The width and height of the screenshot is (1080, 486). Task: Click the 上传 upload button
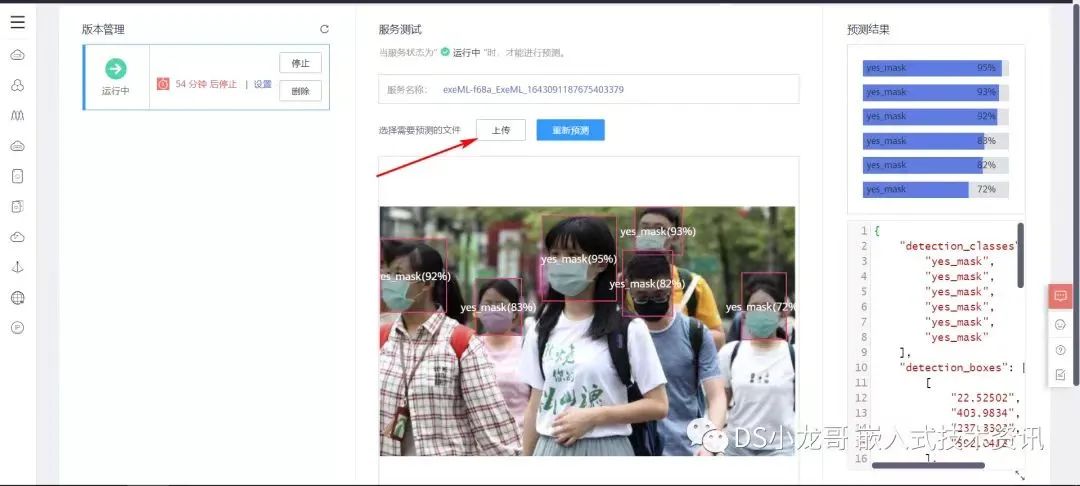point(500,130)
